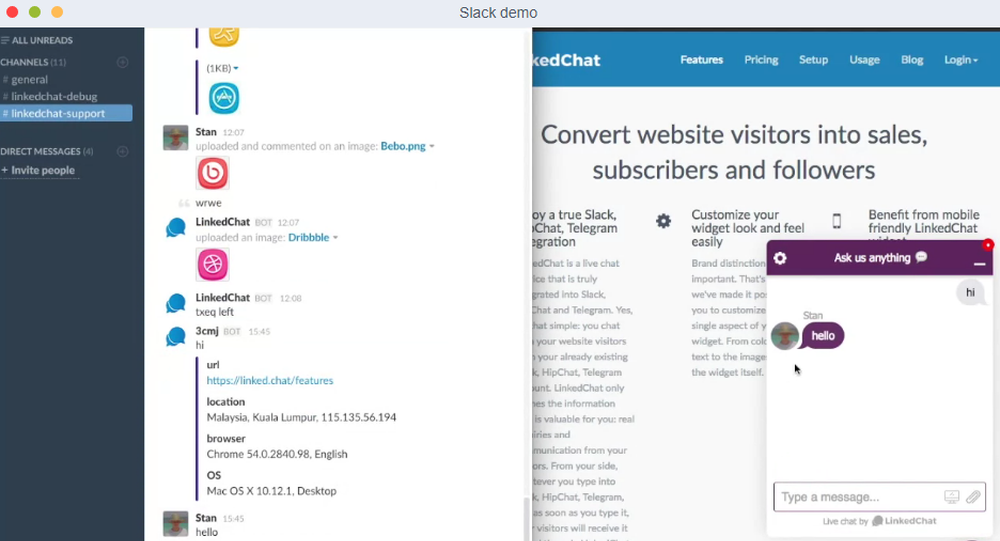The width and height of the screenshot is (1000, 541).
Task: Click the LinkedChat logo on webpage header
Action: [x=566, y=60]
